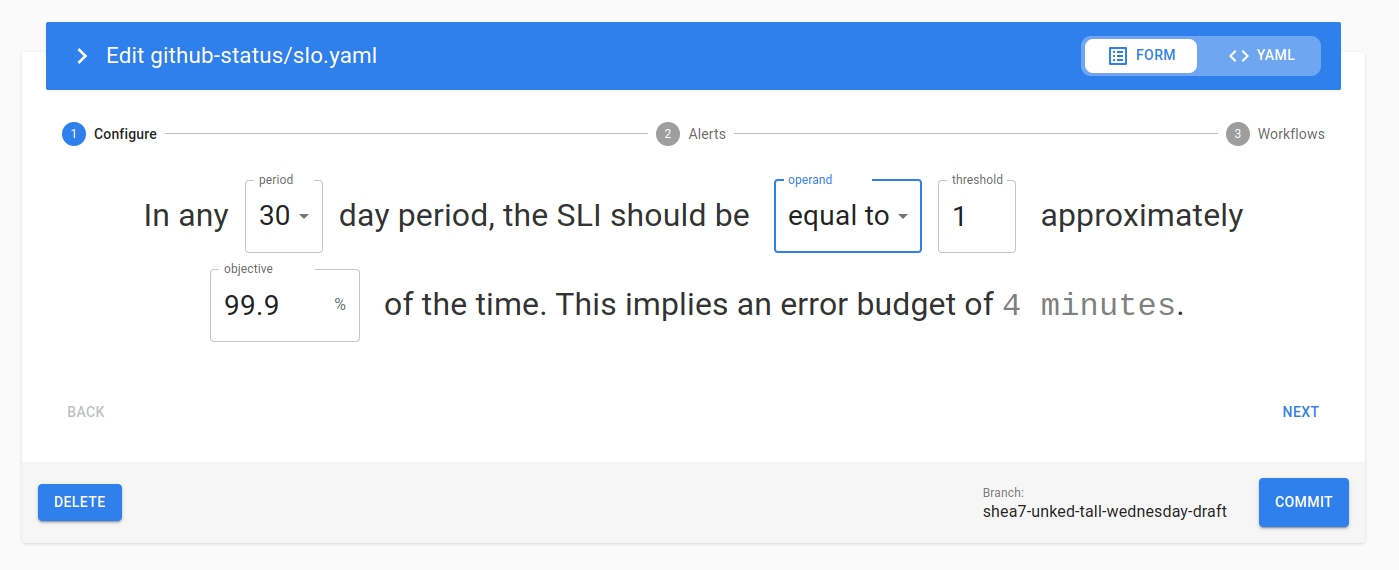Select the Configure step label
The image size is (1399, 570).
[125, 134]
